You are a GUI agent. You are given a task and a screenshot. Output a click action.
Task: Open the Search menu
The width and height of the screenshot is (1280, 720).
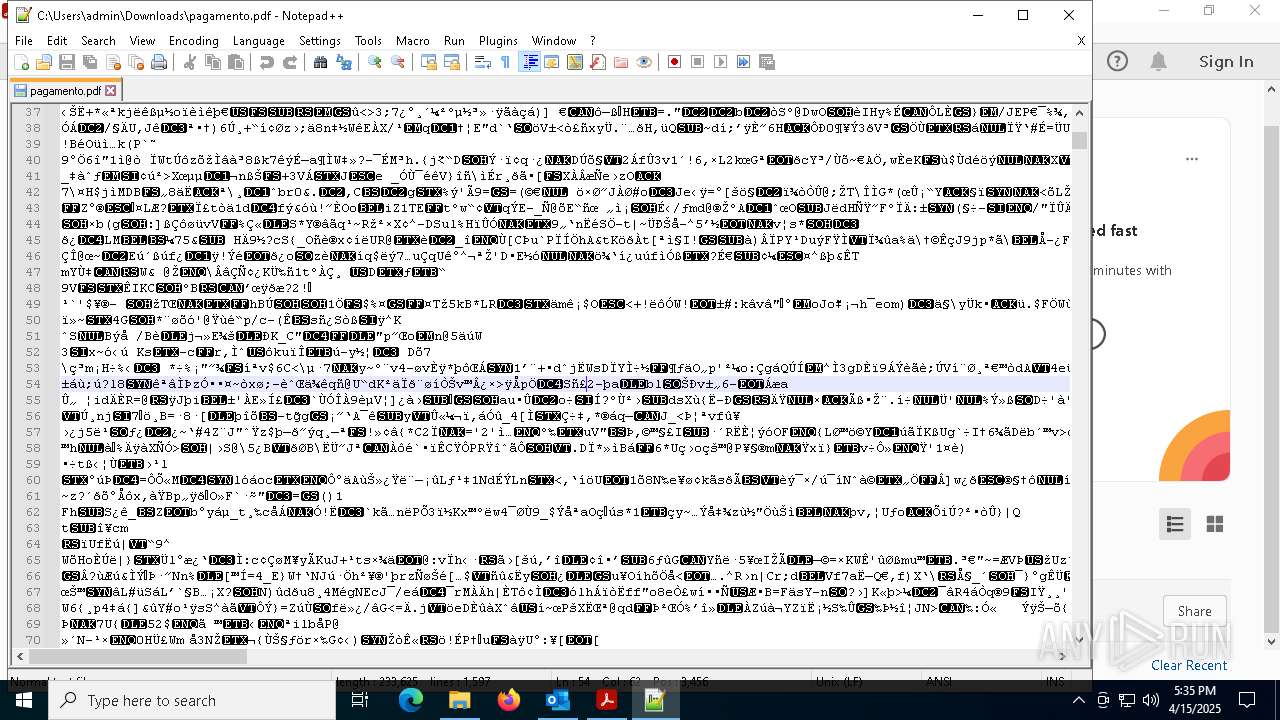click(98, 41)
